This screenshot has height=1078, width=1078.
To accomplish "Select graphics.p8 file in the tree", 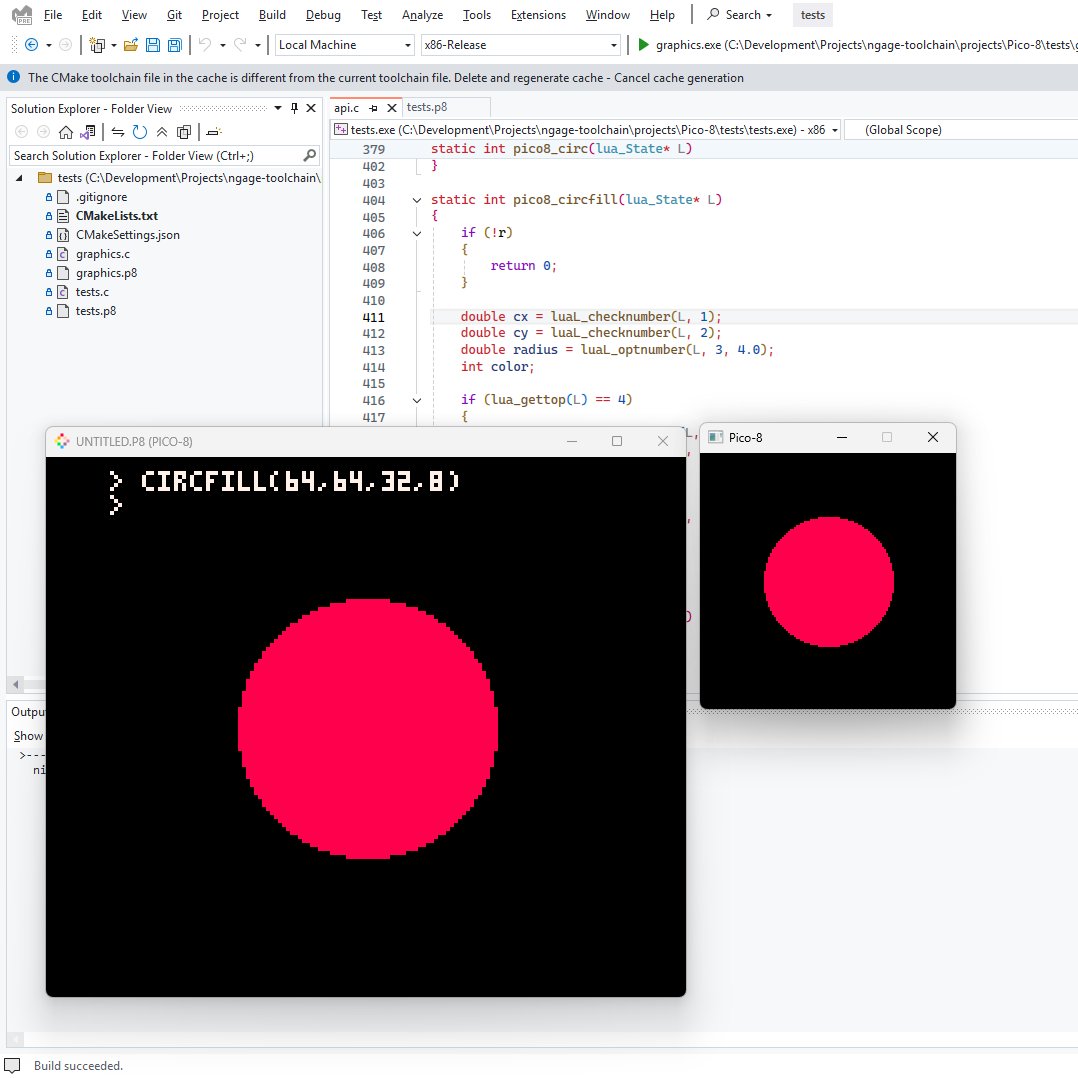I will tap(107, 273).
